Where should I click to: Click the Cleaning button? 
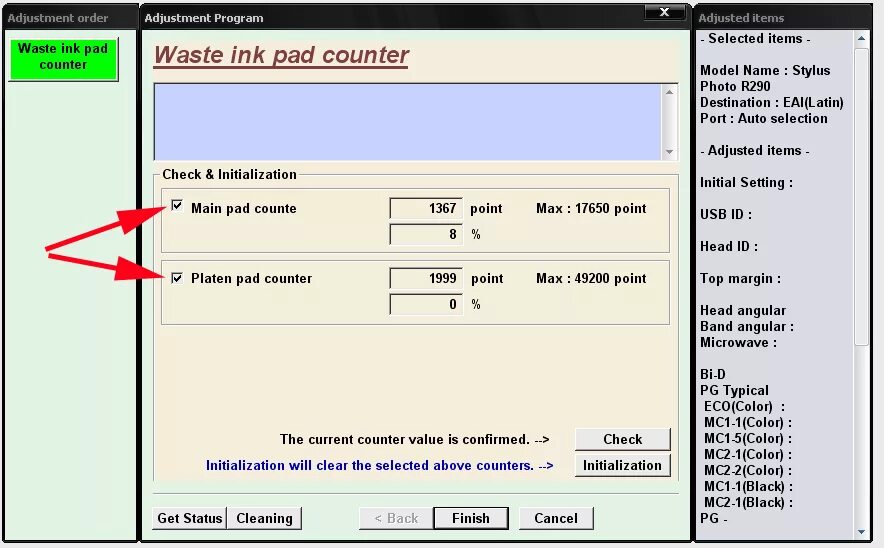pos(264,518)
